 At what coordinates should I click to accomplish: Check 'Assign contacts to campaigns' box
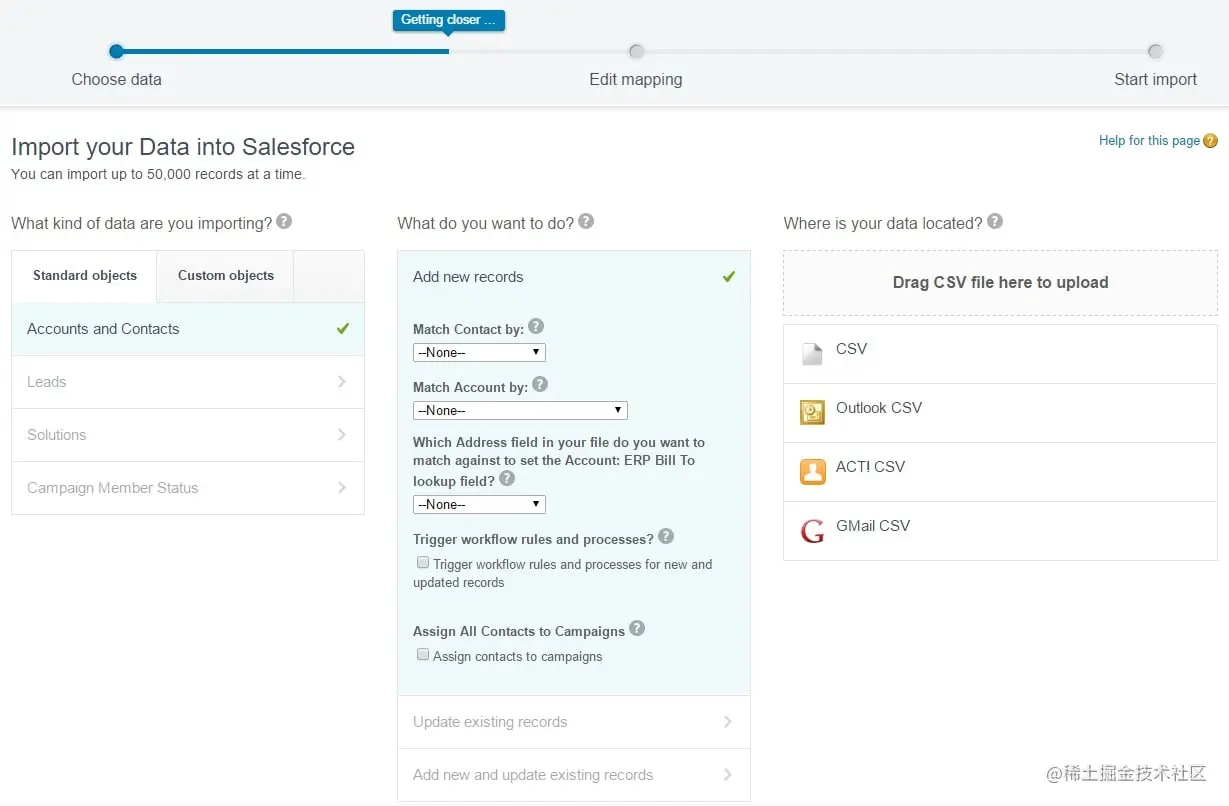(423, 655)
